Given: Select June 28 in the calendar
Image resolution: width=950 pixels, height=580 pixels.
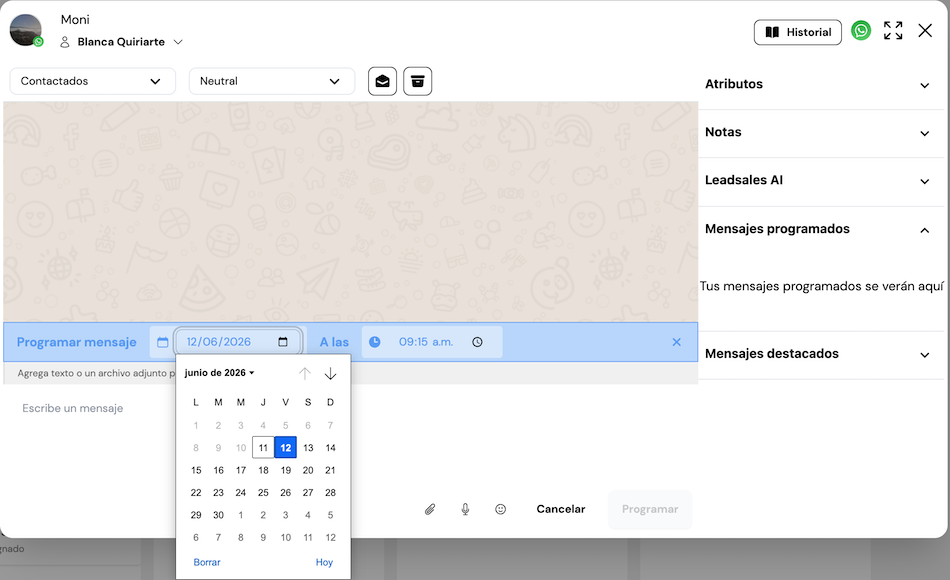Looking at the screenshot, I should coord(330,493).
